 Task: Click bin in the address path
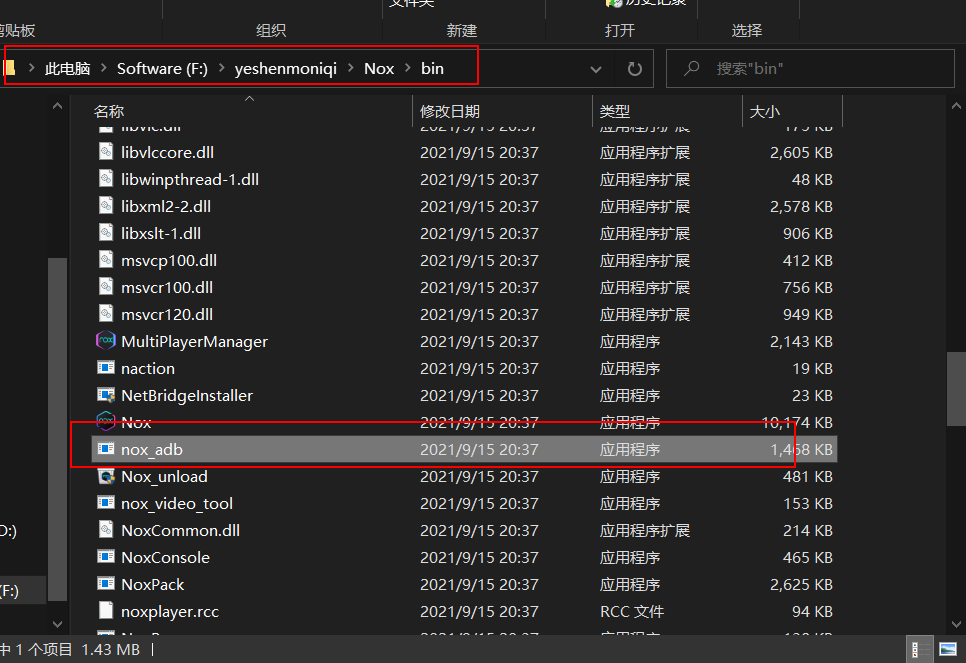coord(432,68)
